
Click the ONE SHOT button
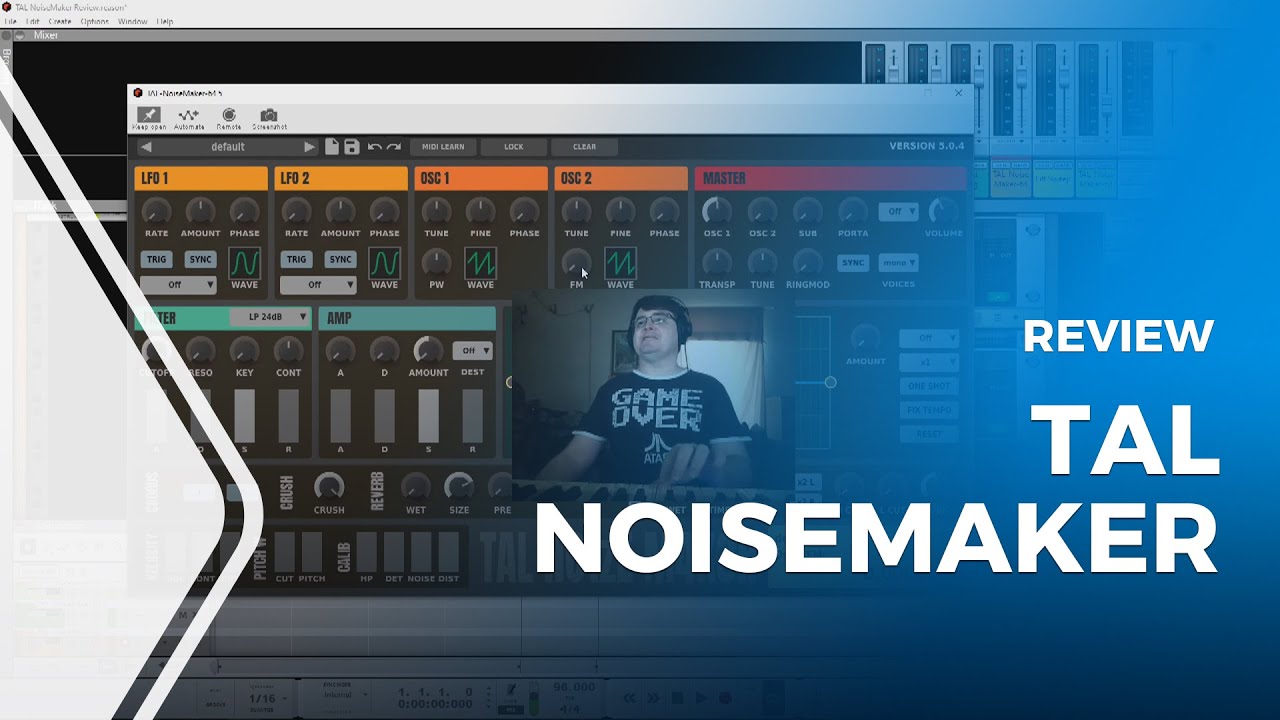pos(928,386)
